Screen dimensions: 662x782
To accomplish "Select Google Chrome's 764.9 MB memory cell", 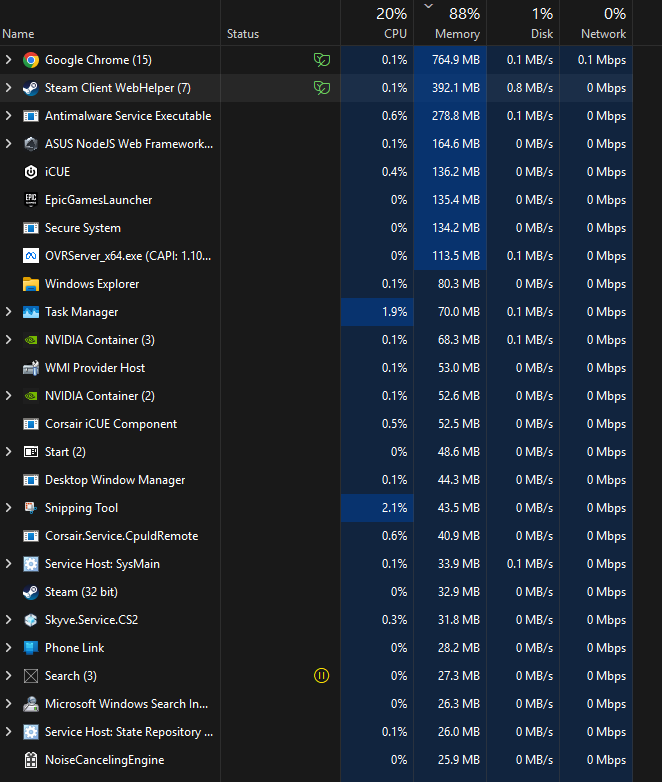I will [450, 60].
